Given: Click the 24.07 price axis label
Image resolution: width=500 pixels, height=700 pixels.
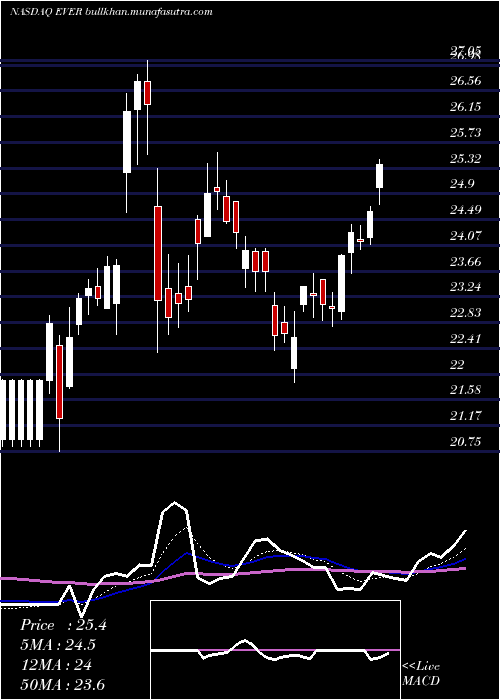Looking at the screenshot, I should [x=466, y=236].
